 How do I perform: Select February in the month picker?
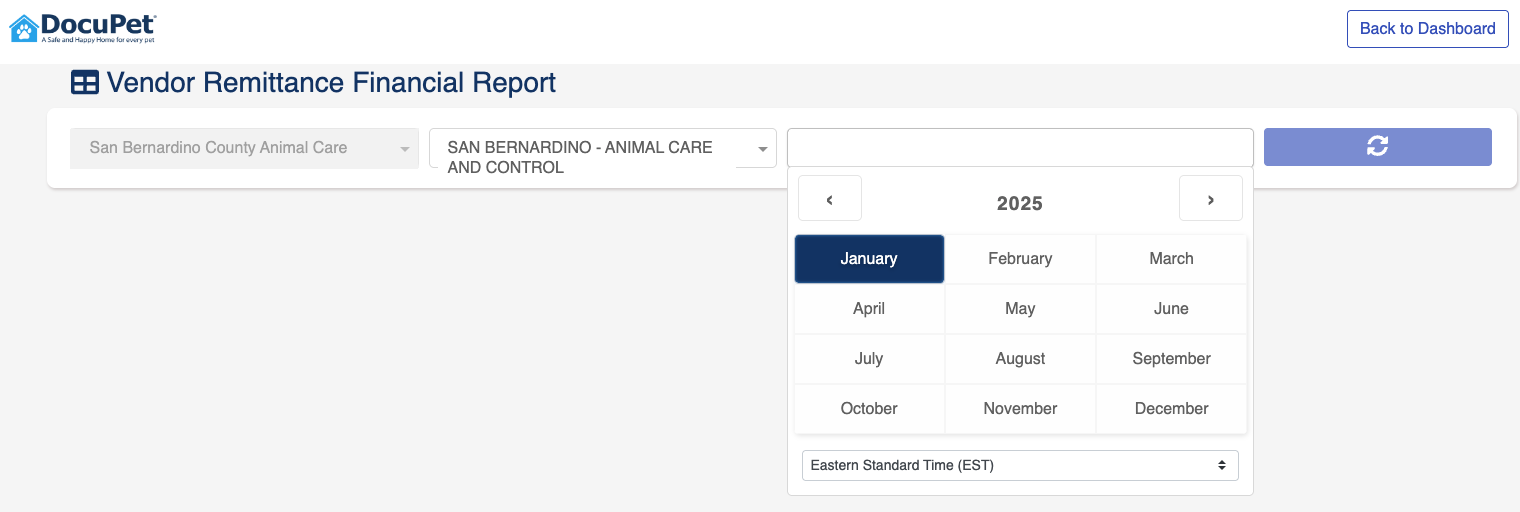click(x=1020, y=259)
